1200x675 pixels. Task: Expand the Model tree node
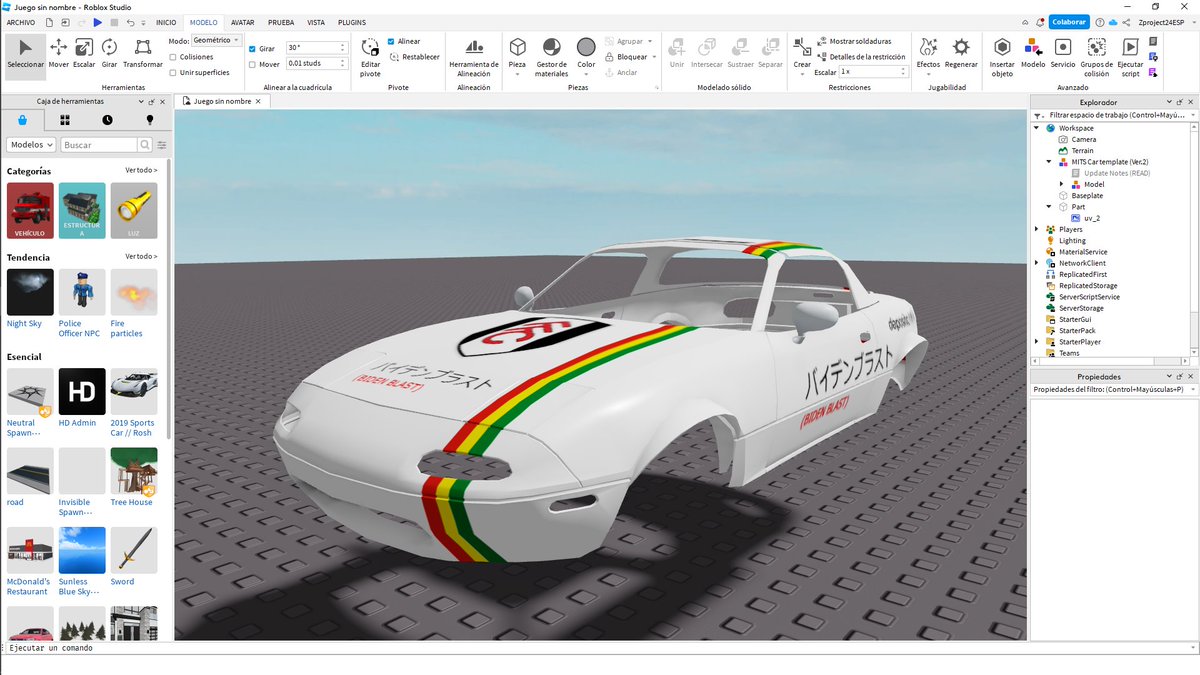tap(1062, 184)
